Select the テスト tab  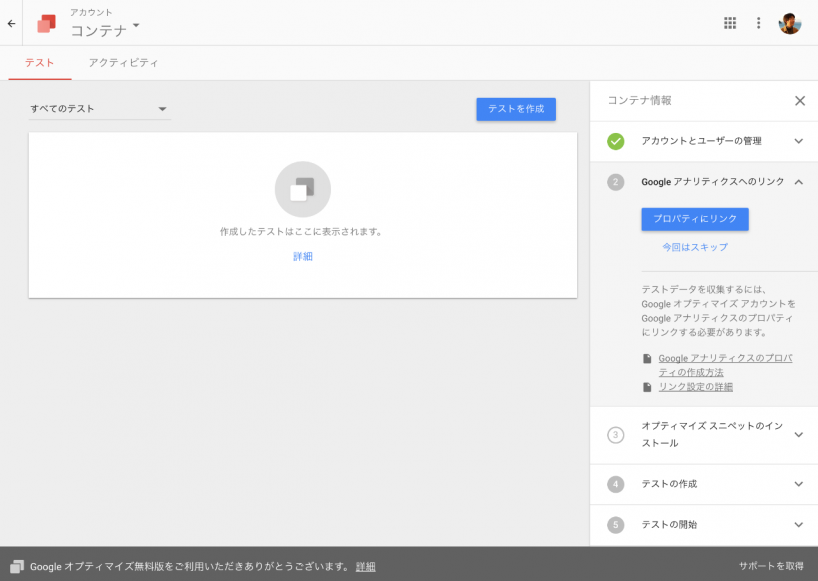click(40, 63)
